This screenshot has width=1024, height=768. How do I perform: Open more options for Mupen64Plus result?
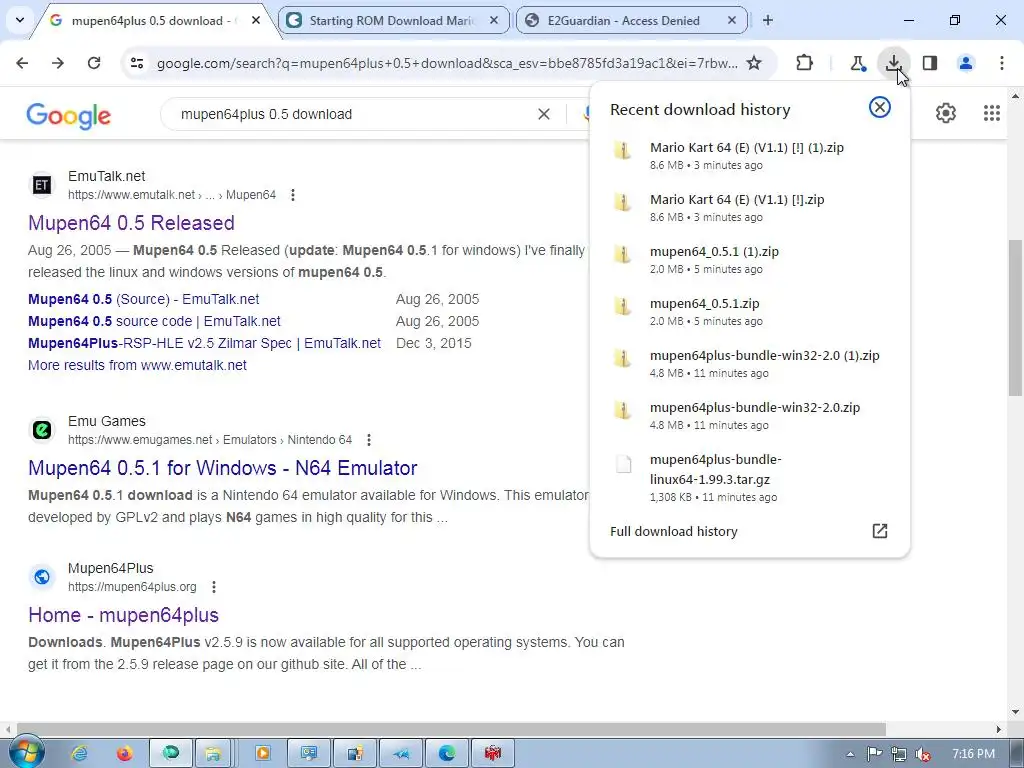click(x=214, y=586)
